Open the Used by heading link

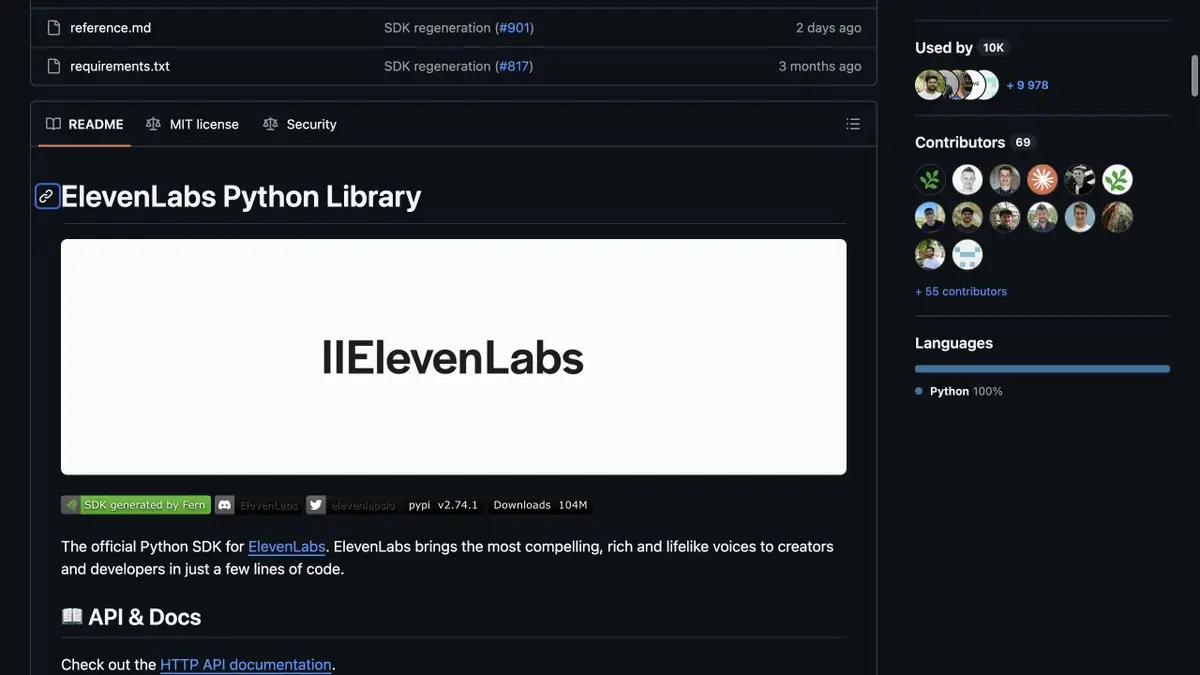(x=944, y=48)
